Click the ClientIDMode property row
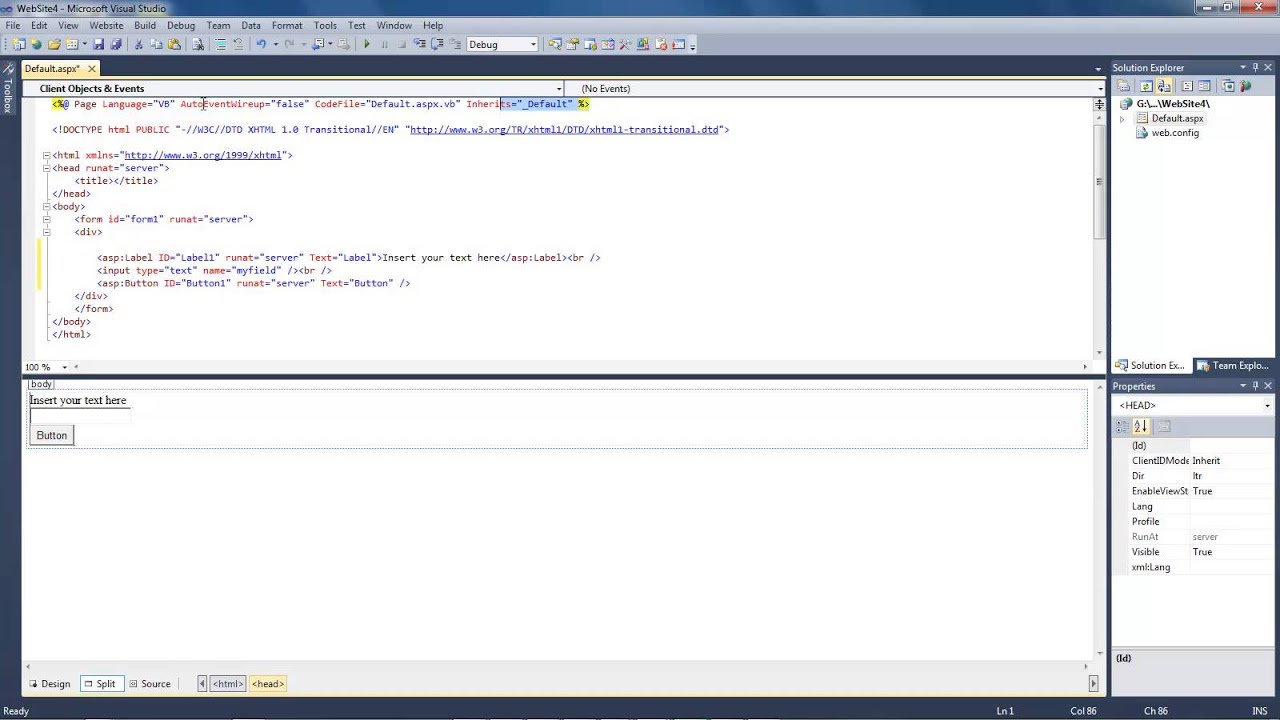 tap(1194, 461)
